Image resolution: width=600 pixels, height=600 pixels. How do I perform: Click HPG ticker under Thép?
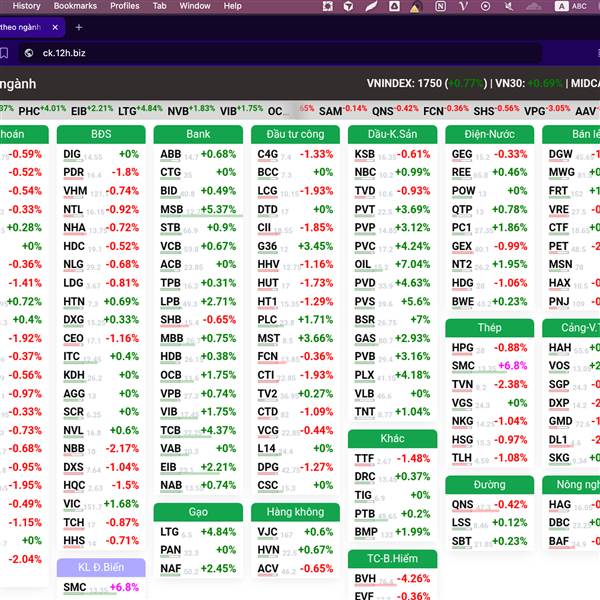tap(463, 348)
